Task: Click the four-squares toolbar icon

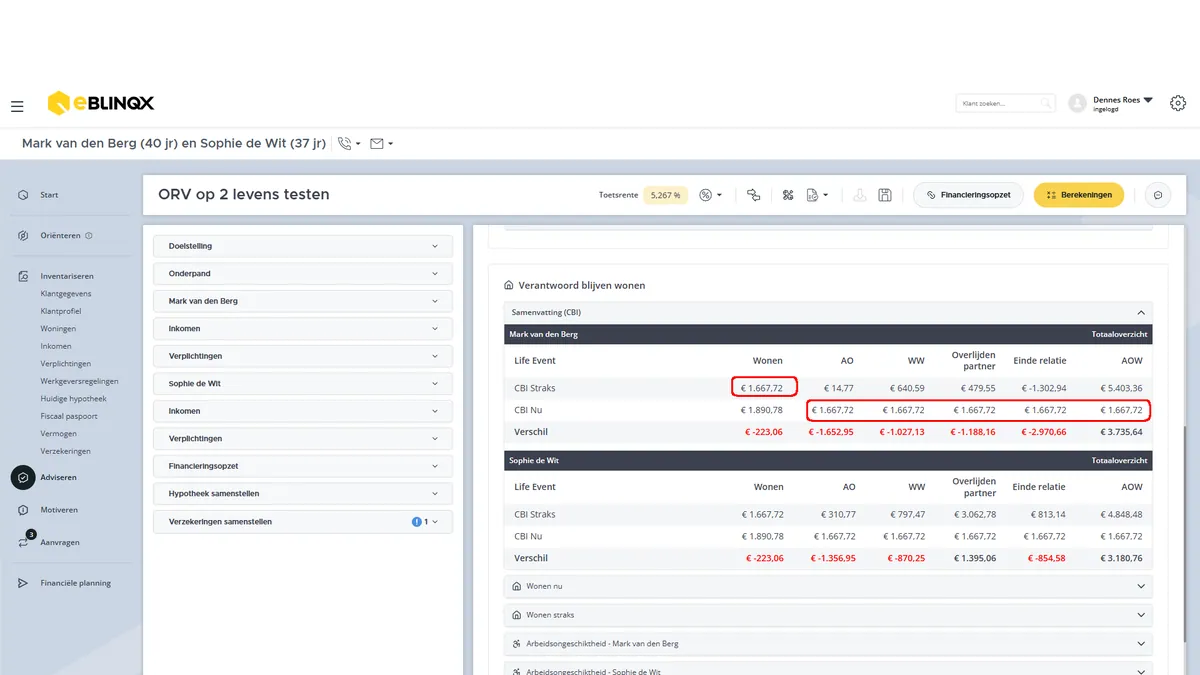Action: click(x=788, y=195)
